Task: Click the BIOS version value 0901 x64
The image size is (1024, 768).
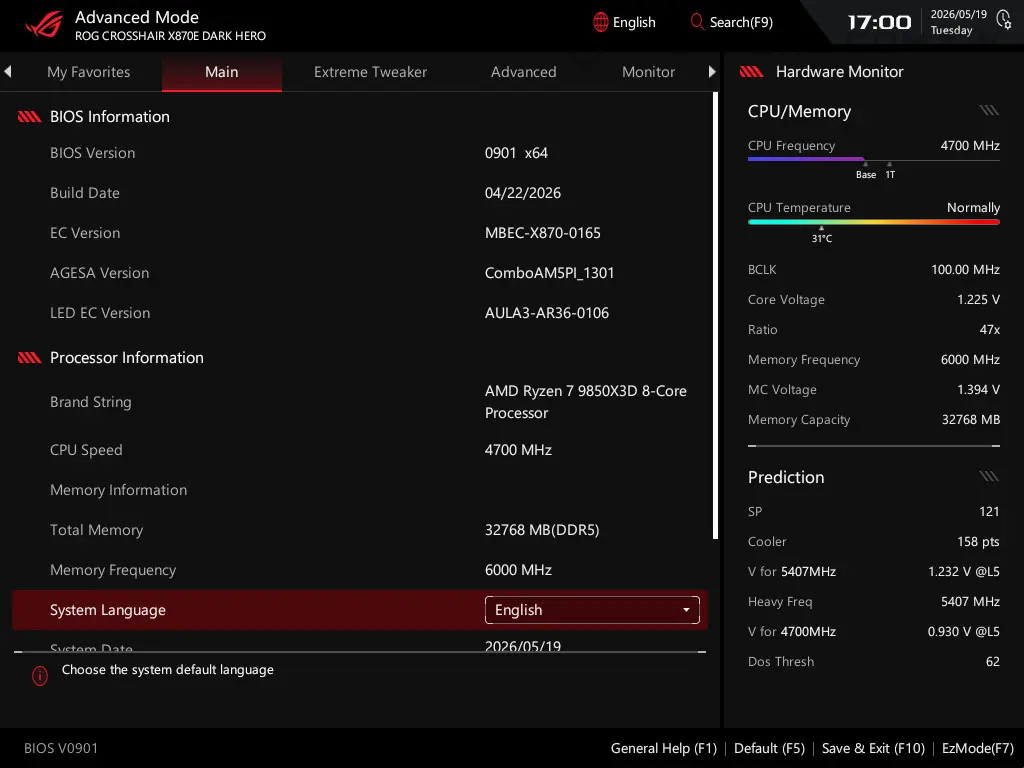Action: 516,153
